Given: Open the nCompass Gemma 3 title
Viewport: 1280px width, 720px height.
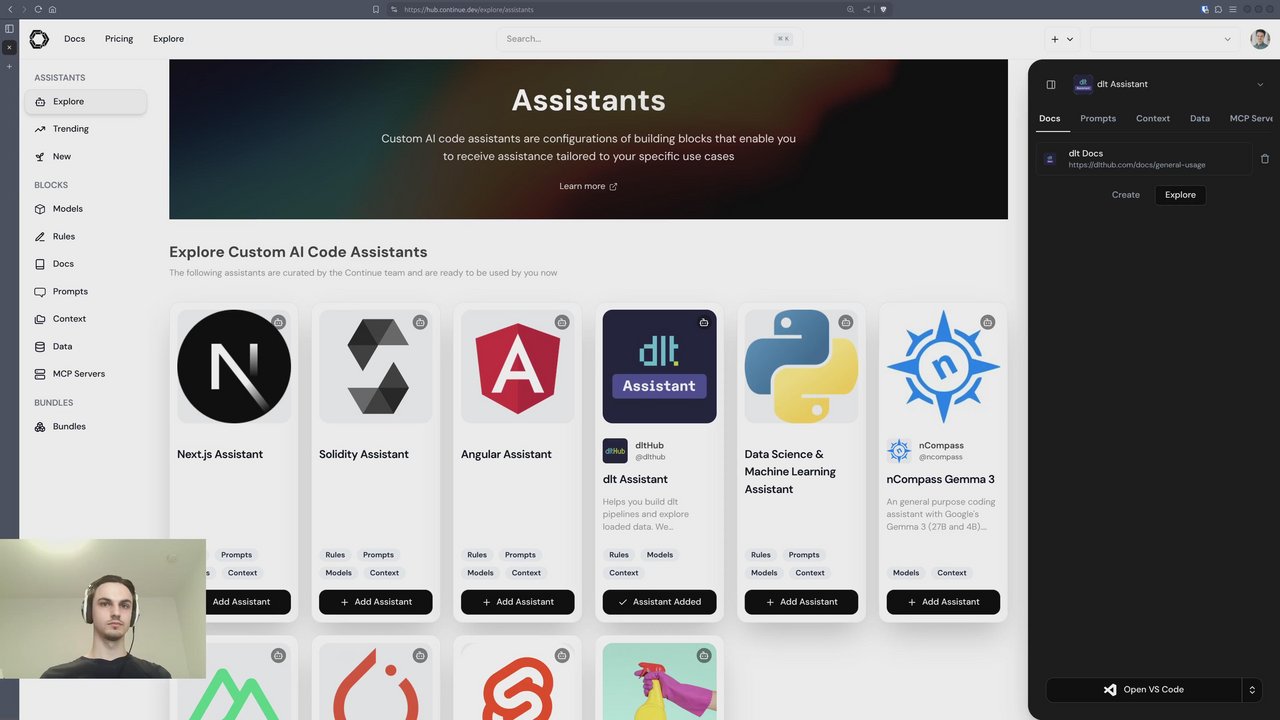Looking at the screenshot, I should (x=940, y=479).
